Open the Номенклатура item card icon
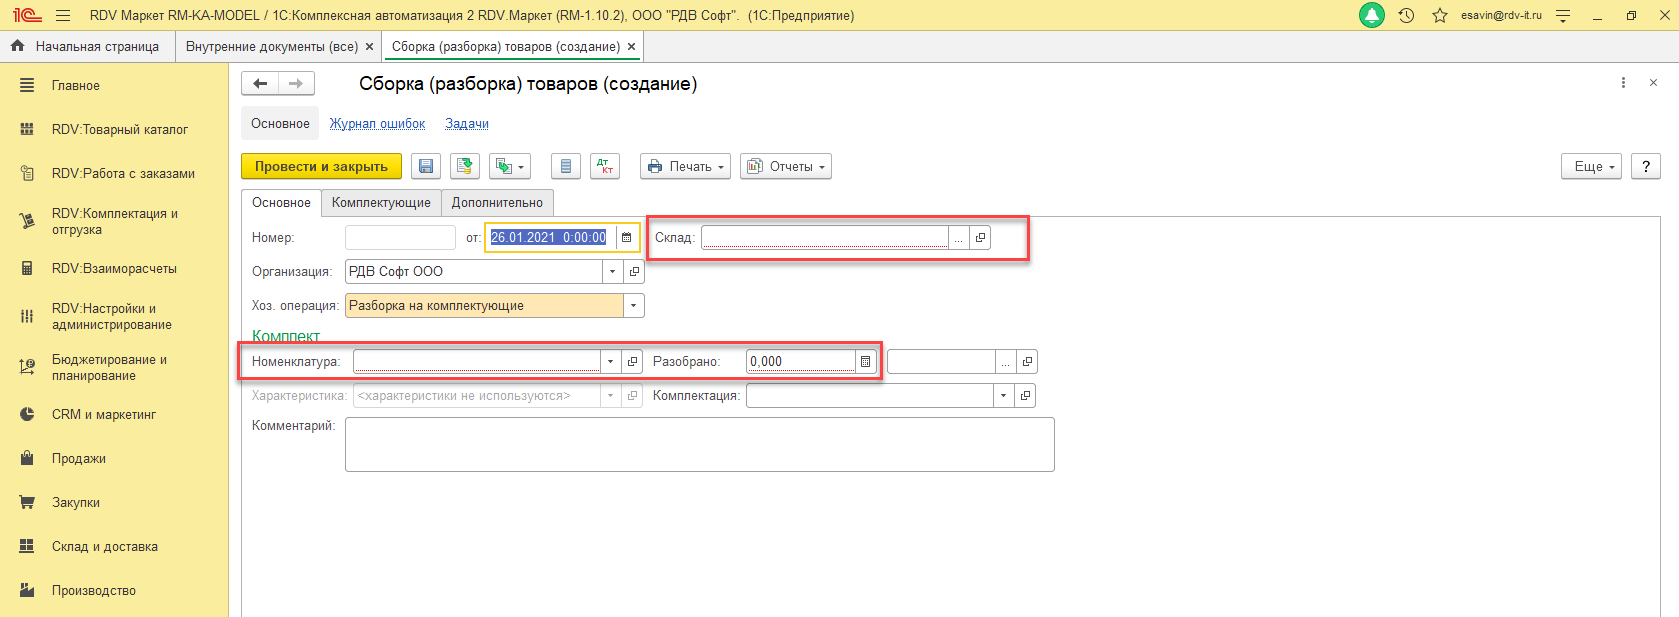The width and height of the screenshot is (1679, 617). click(x=632, y=362)
